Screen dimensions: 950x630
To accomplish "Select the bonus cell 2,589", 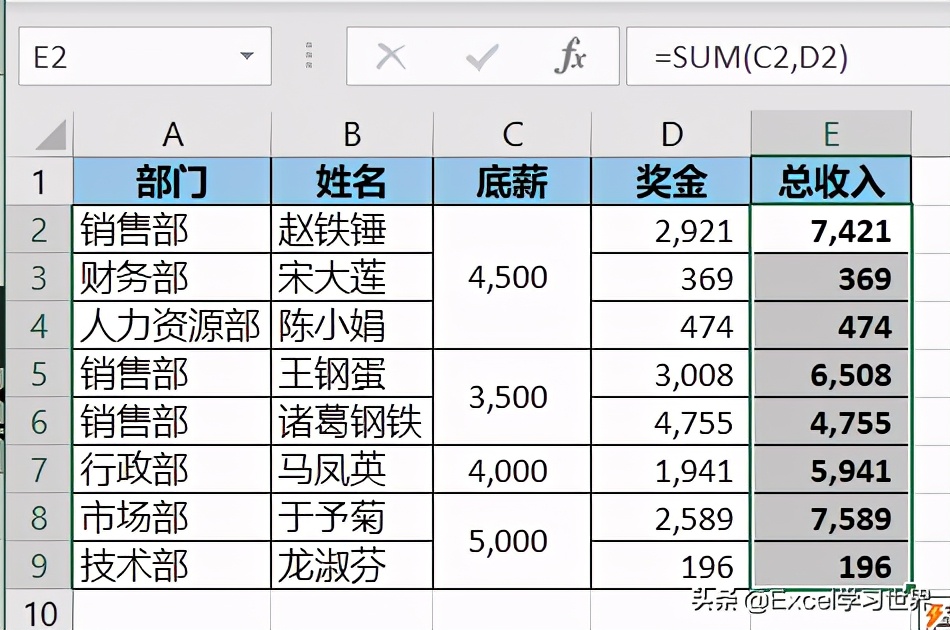I will click(x=671, y=517).
